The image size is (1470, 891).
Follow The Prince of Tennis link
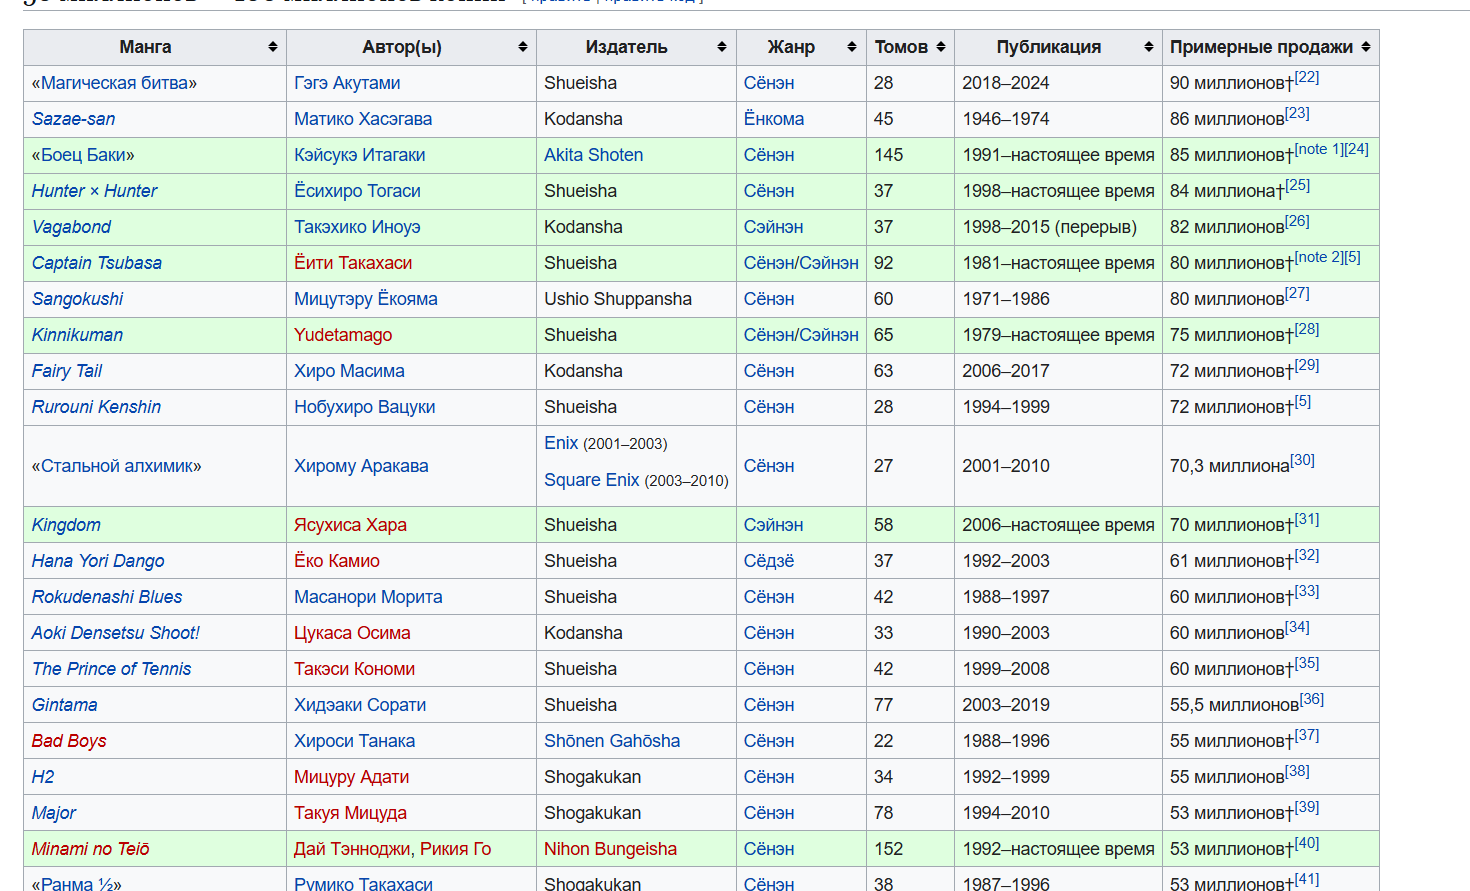[111, 669]
